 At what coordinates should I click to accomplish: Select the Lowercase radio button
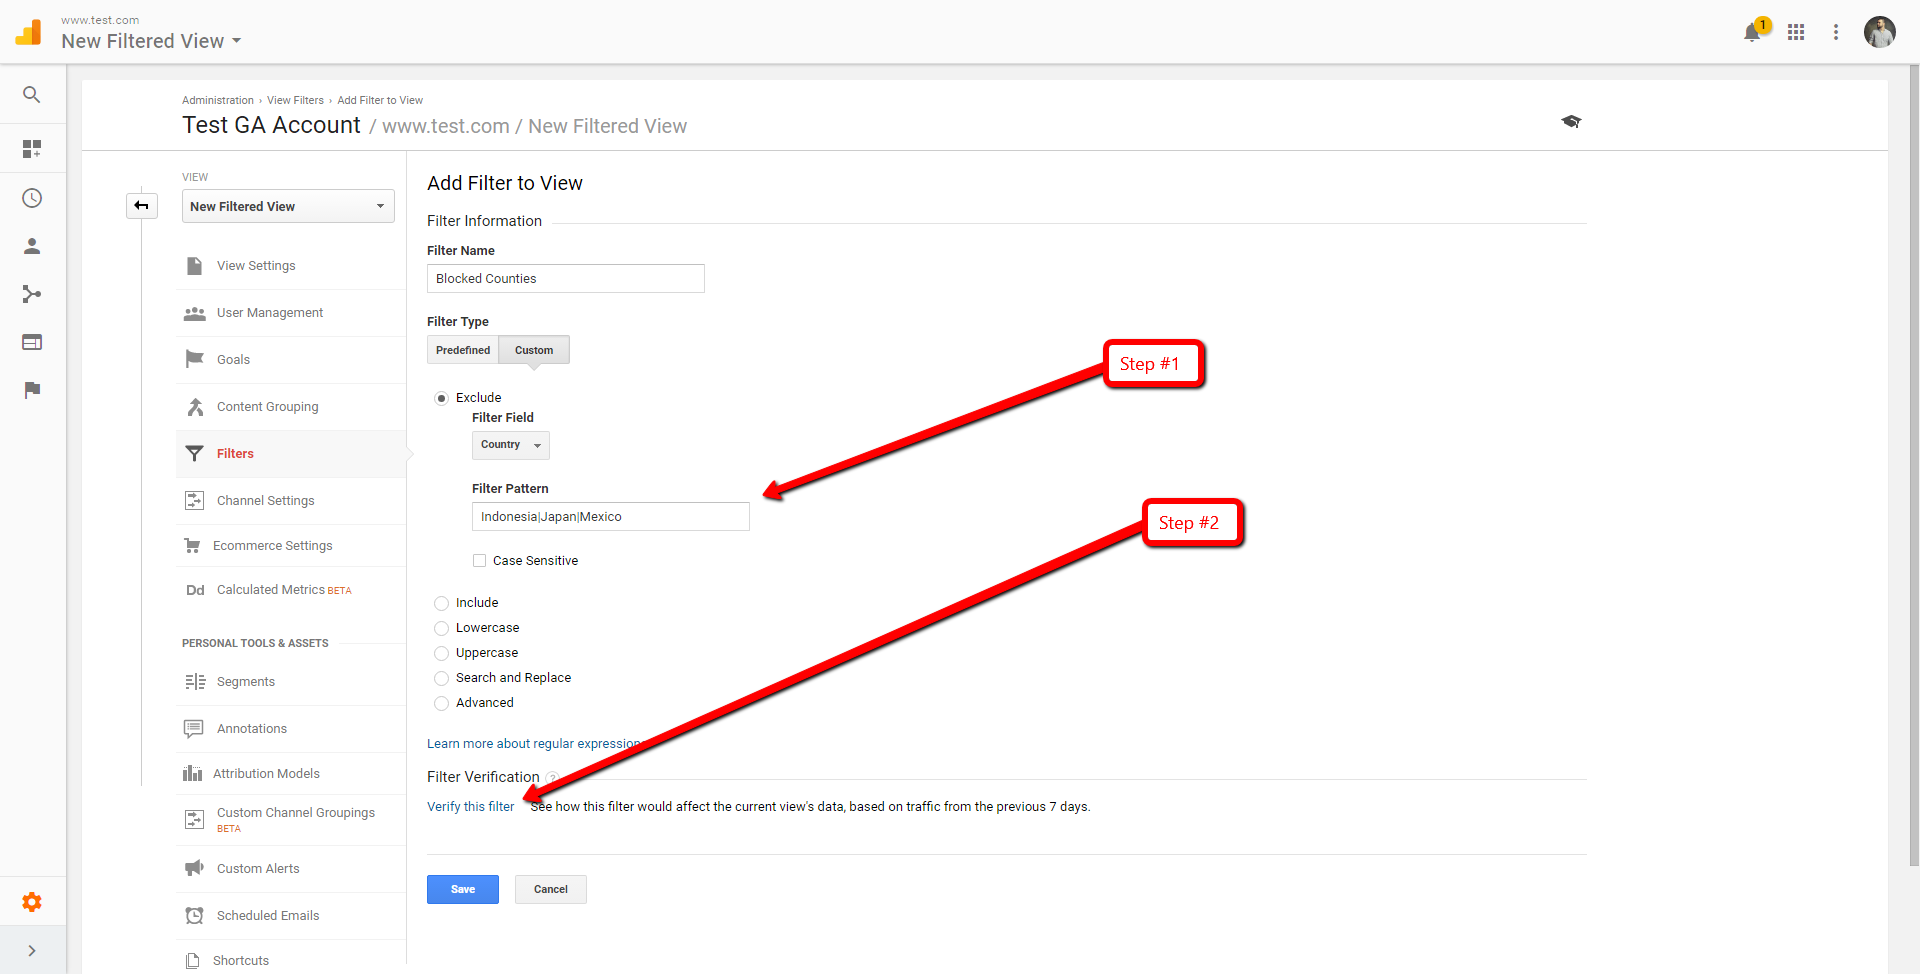pos(441,628)
